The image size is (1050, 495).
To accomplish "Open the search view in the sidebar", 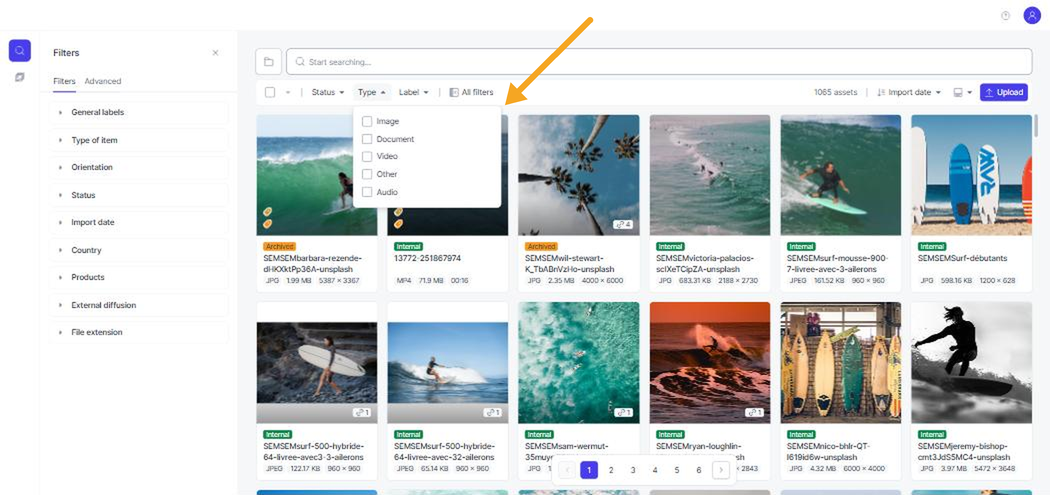I will (19, 50).
